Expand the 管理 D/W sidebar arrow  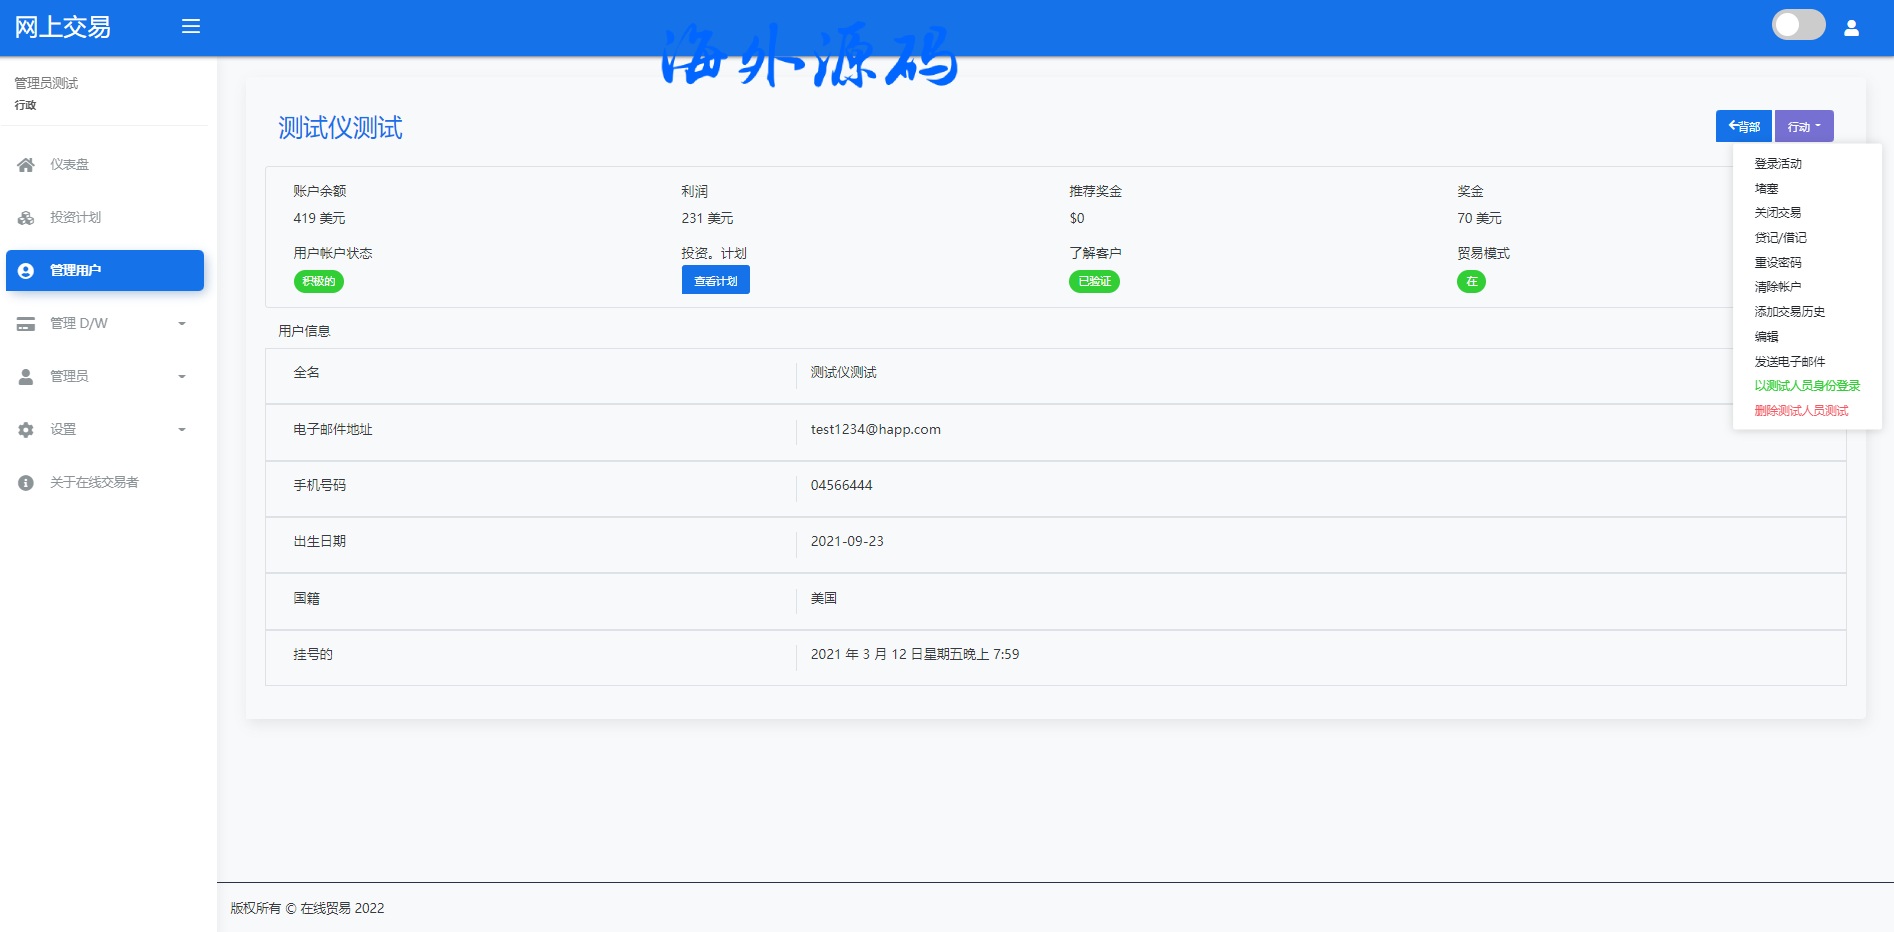click(182, 324)
